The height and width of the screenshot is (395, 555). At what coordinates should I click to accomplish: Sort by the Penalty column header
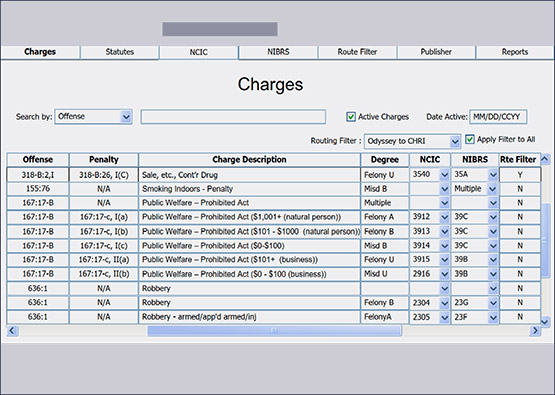click(104, 160)
